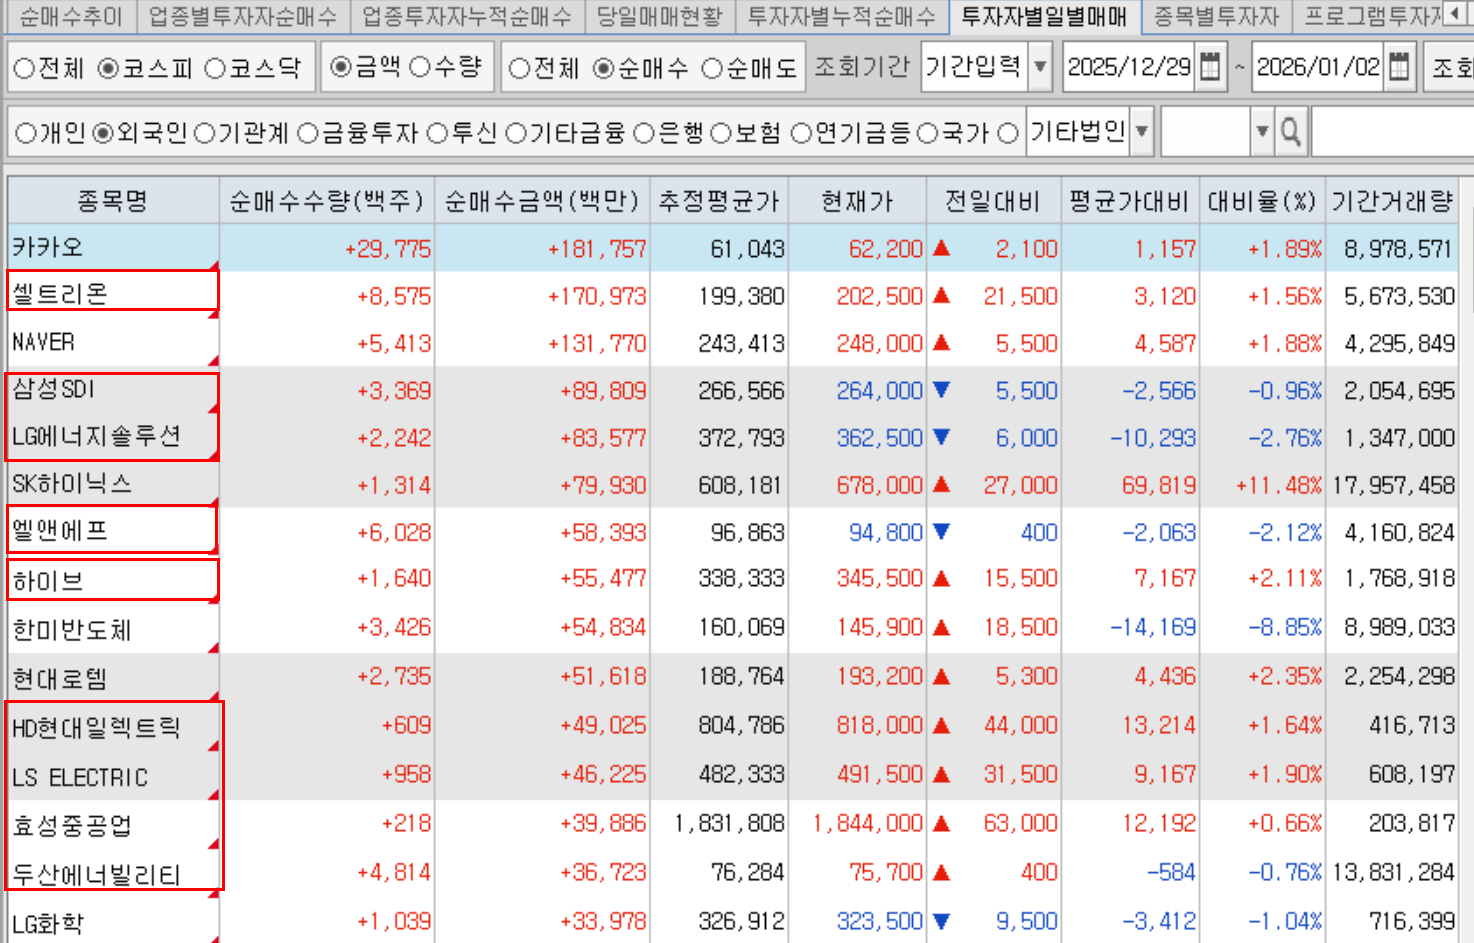Click the blue down triangle in LG화학 row
1474x943 pixels.
point(941,921)
